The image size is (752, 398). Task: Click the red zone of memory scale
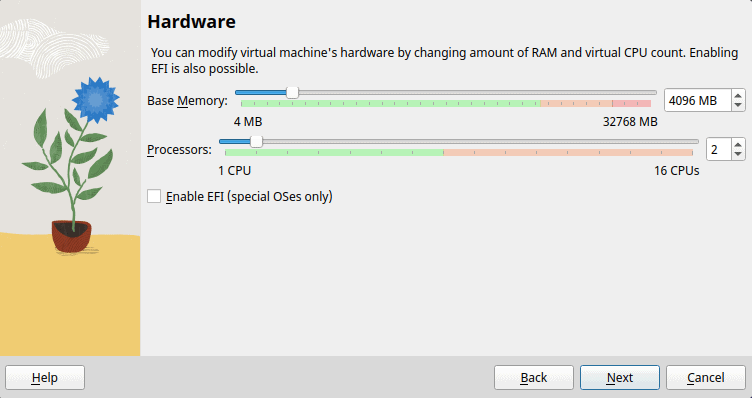632,104
